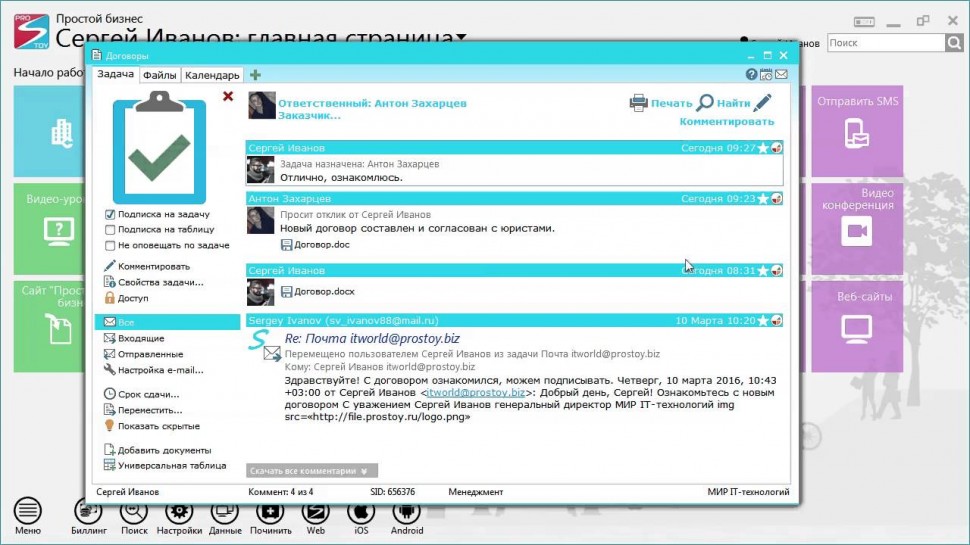This screenshot has width=970, height=545.
Task: Open the Видео конференция camera tile
Action: coord(856,232)
